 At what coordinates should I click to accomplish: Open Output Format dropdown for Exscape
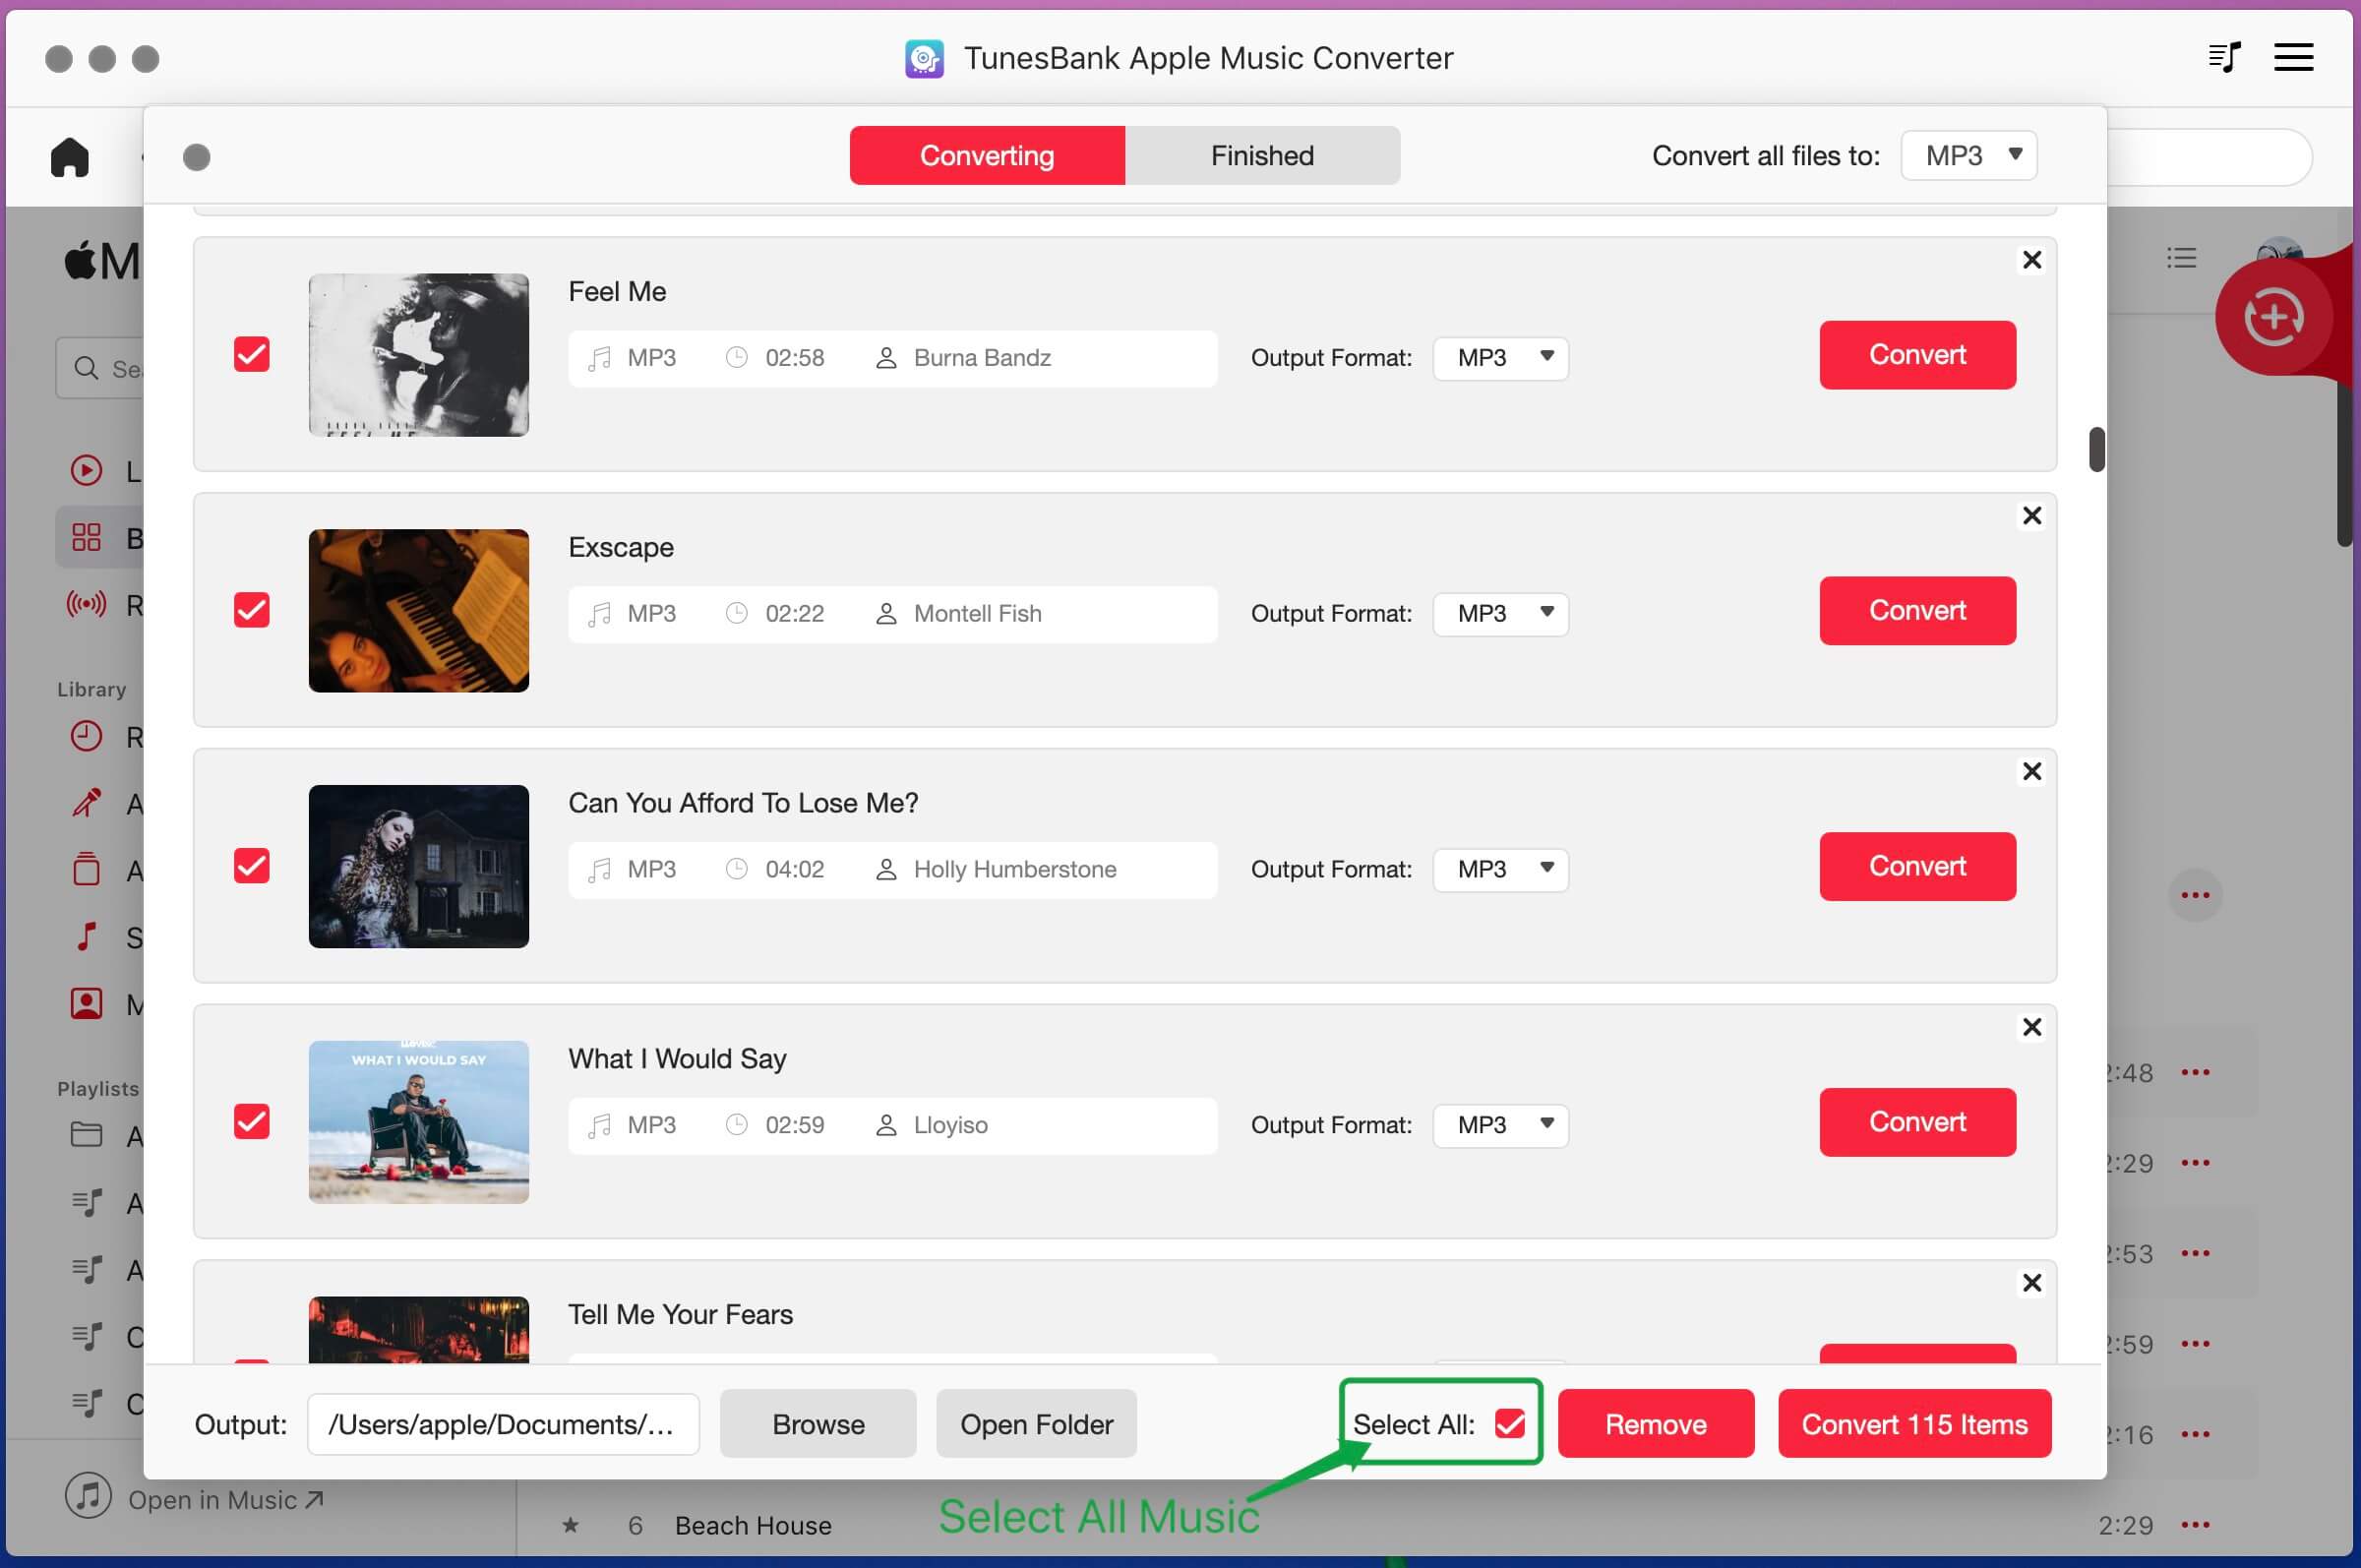click(1501, 614)
